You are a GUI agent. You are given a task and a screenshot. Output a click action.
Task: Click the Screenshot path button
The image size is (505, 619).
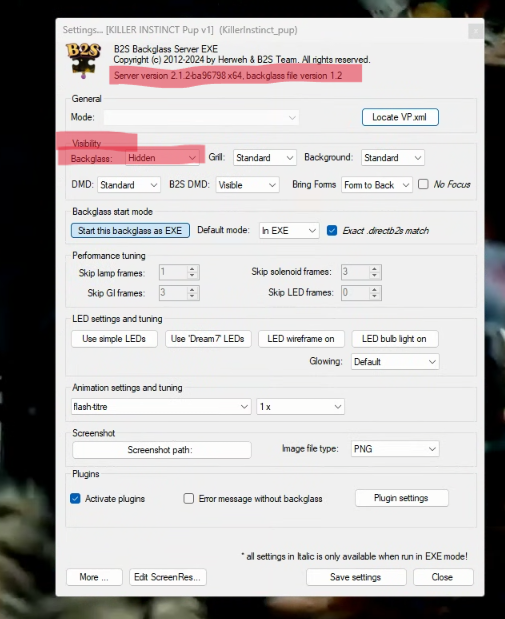(x=161, y=450)
